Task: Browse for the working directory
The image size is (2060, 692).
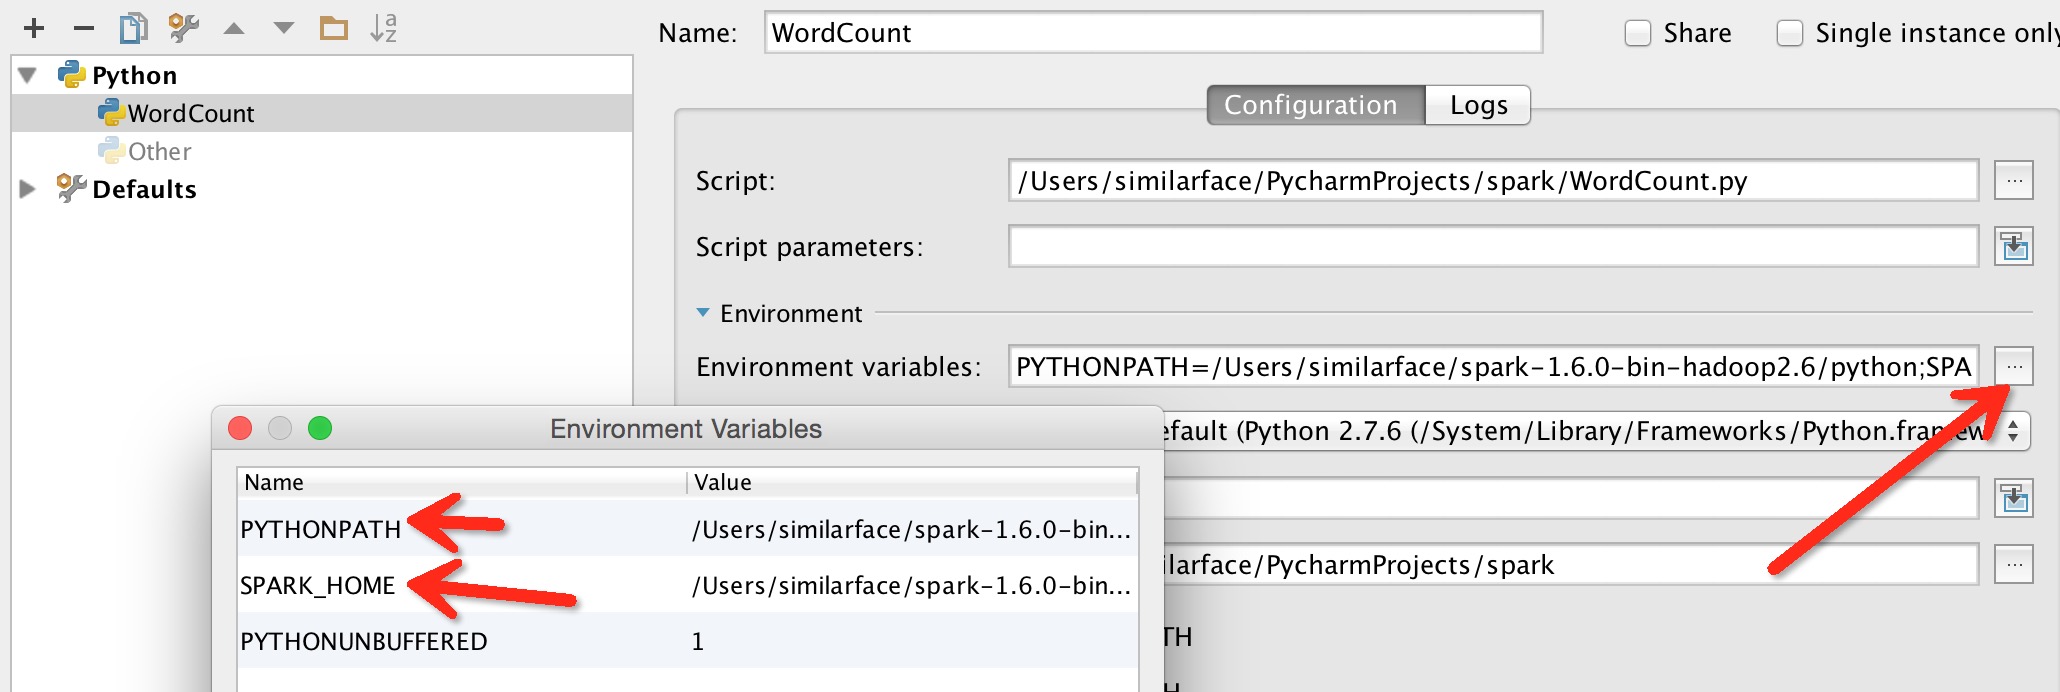Action: pos(2014,565)
